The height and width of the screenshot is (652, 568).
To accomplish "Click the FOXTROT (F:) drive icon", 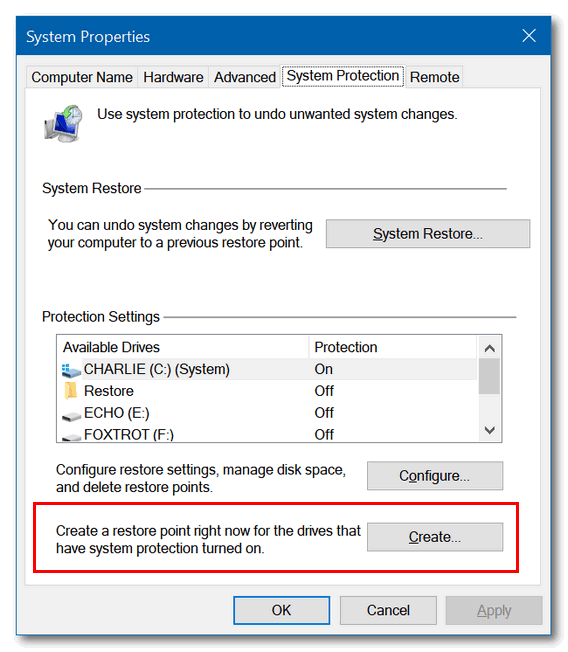I will (71, 437).
